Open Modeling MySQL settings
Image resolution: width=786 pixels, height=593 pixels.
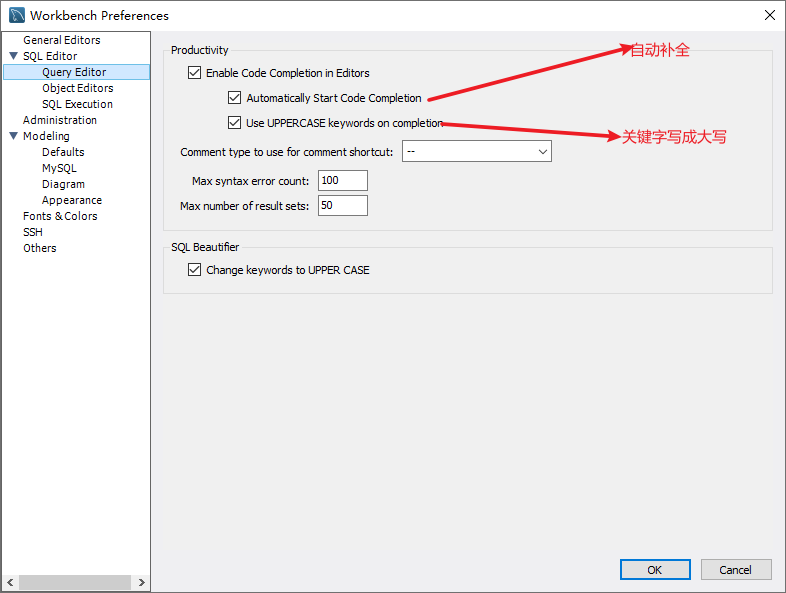59,168
